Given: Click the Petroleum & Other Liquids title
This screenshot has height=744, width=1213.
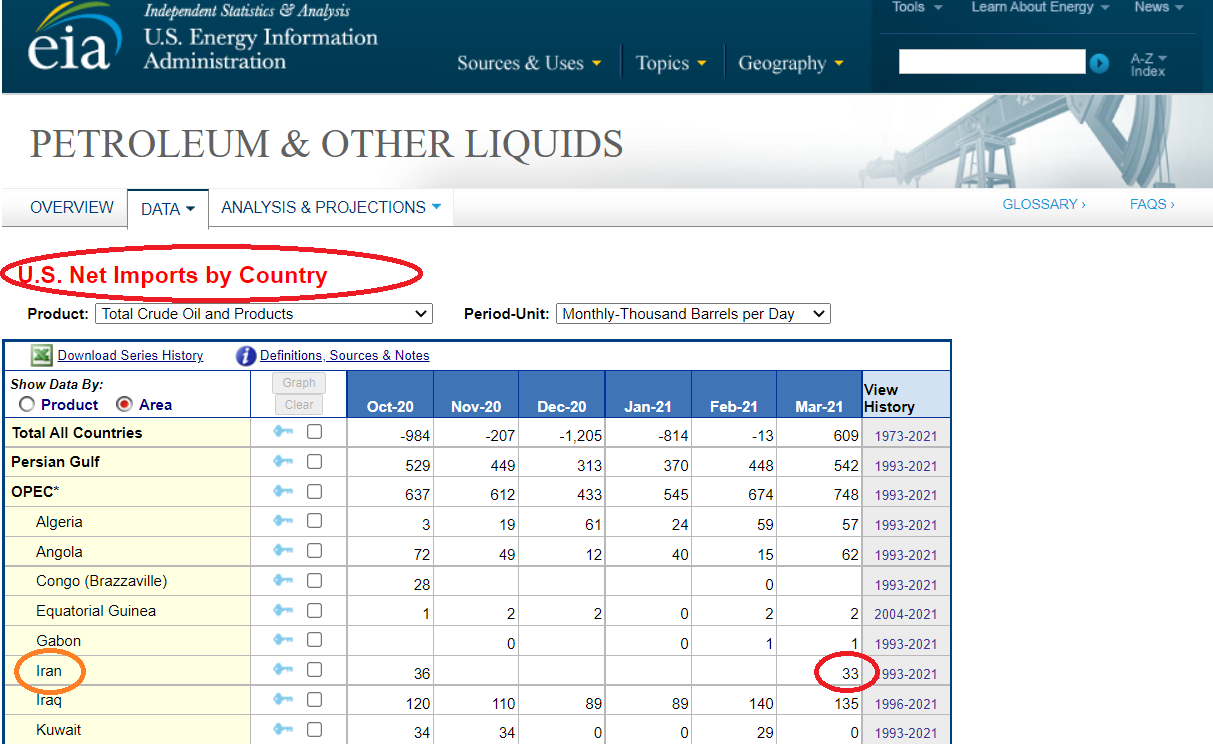Looking at the screenshot, I should 327,144.
